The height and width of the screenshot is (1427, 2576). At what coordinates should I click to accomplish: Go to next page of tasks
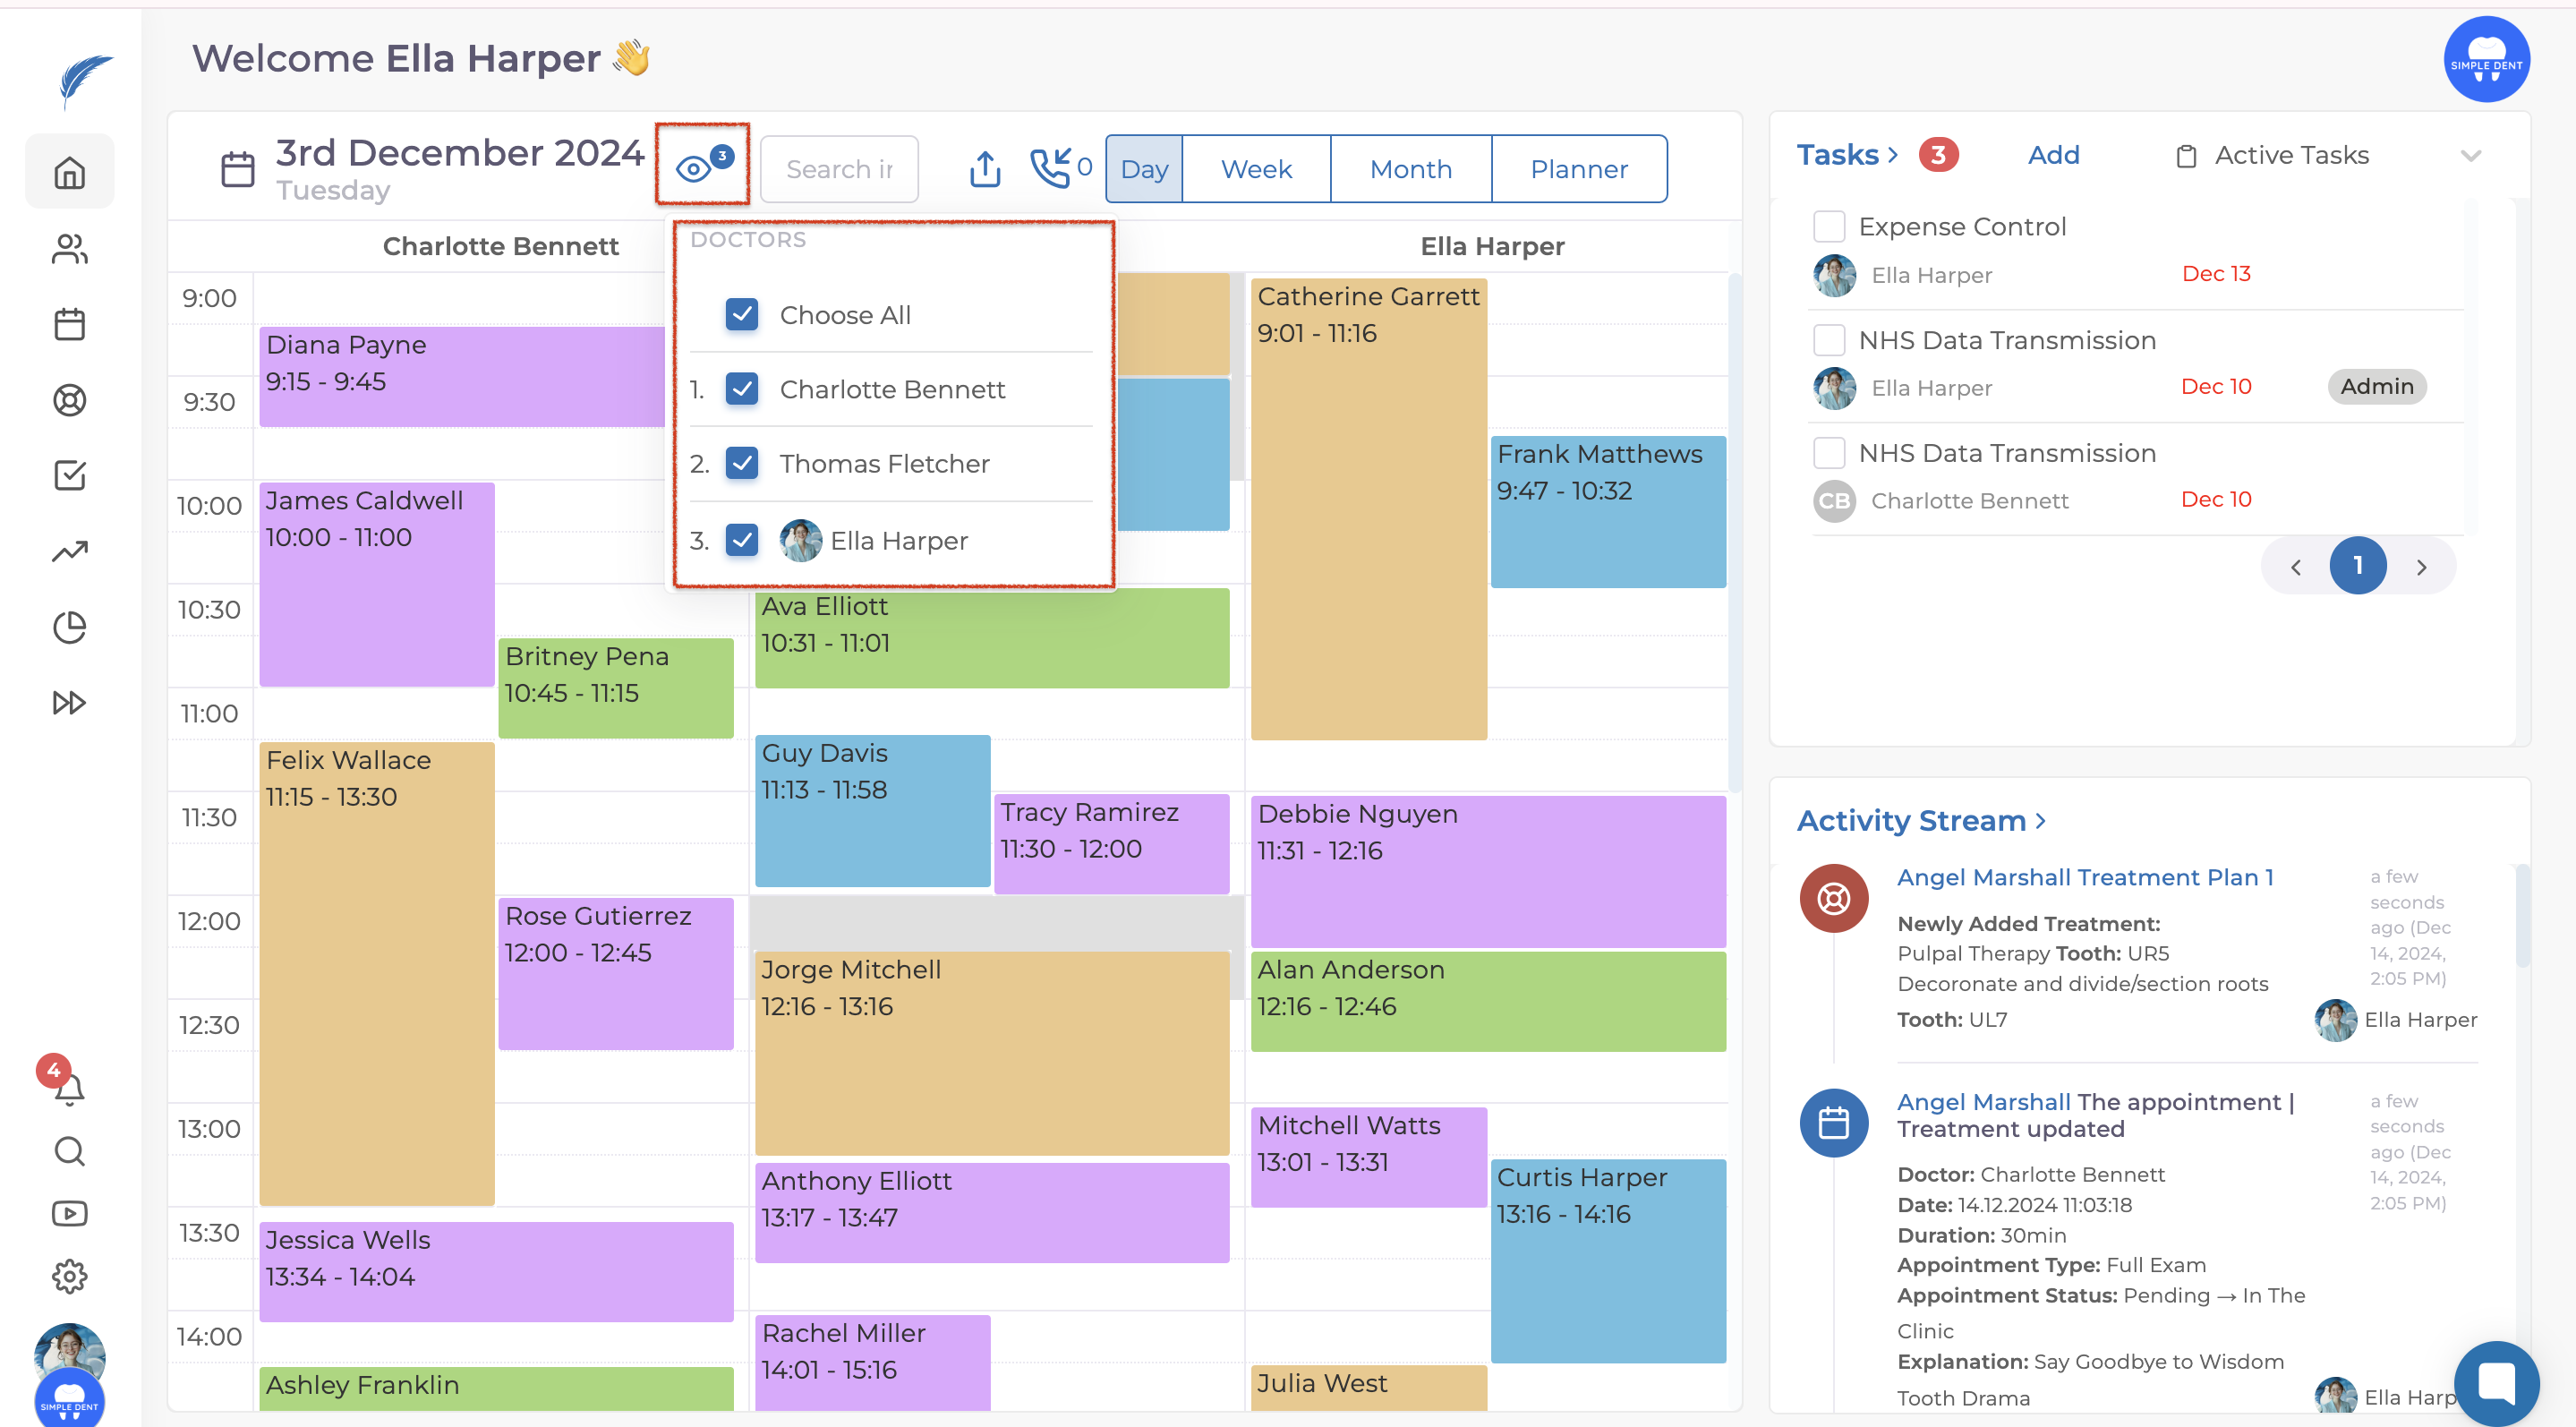pos(2421,566)
